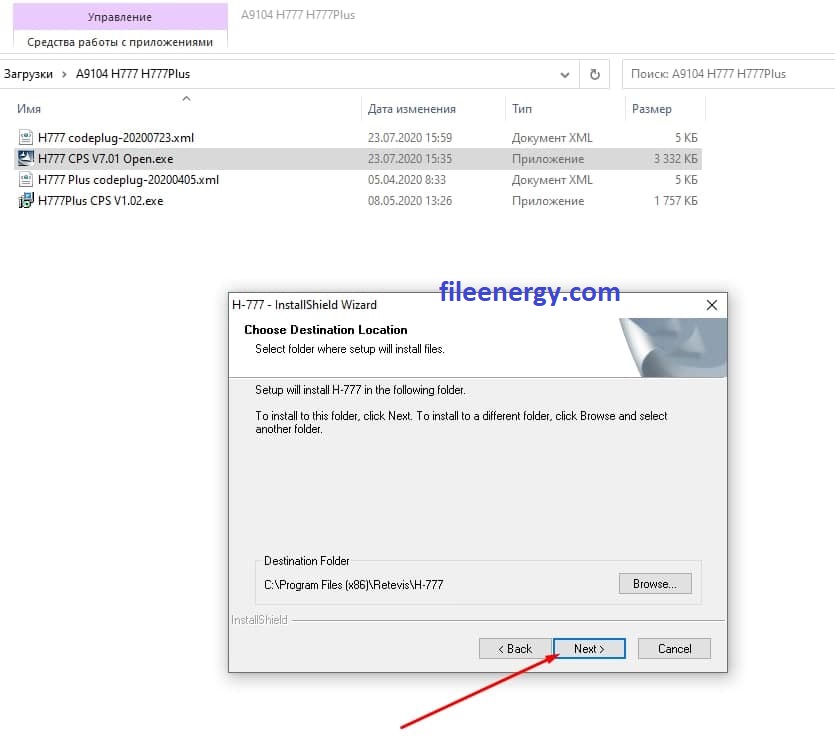Go to Загрузки in the breadcrumb

point(28,74)
